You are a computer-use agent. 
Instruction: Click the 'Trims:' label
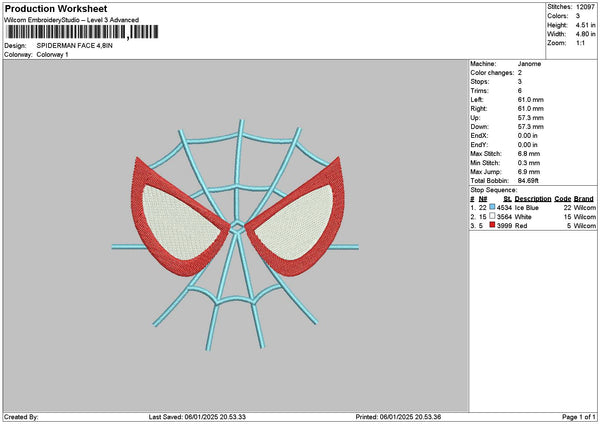point(479,91)
